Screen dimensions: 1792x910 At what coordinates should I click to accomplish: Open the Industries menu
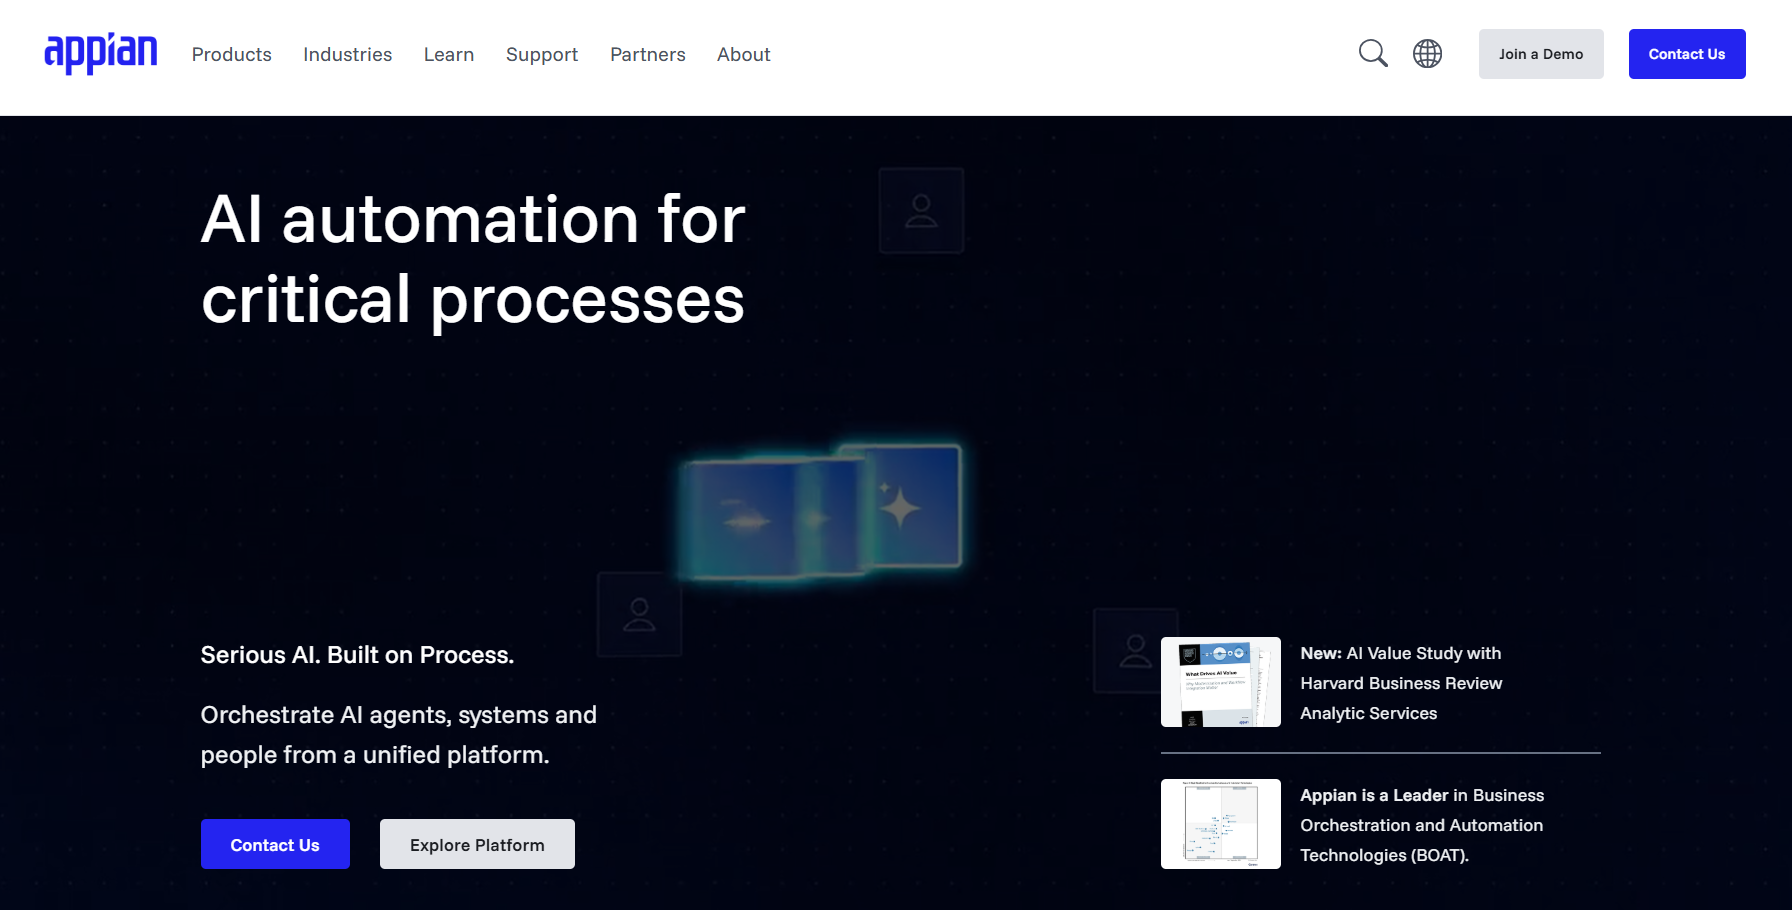pos(348,54)
